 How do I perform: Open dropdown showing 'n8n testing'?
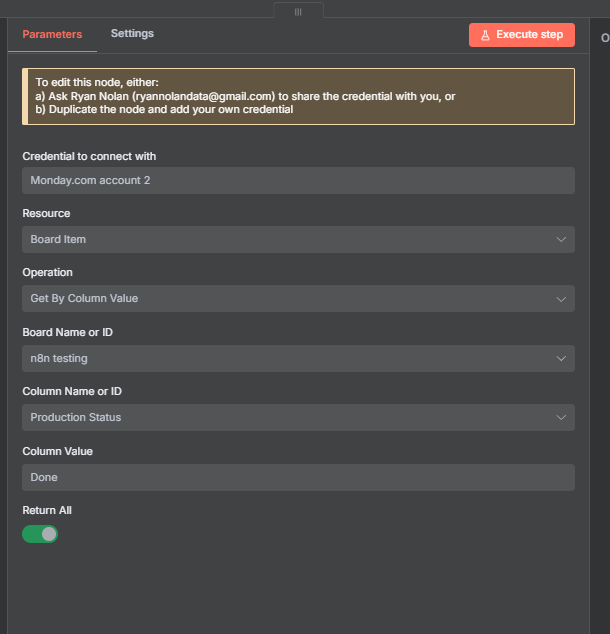click(x=290, y=358)
